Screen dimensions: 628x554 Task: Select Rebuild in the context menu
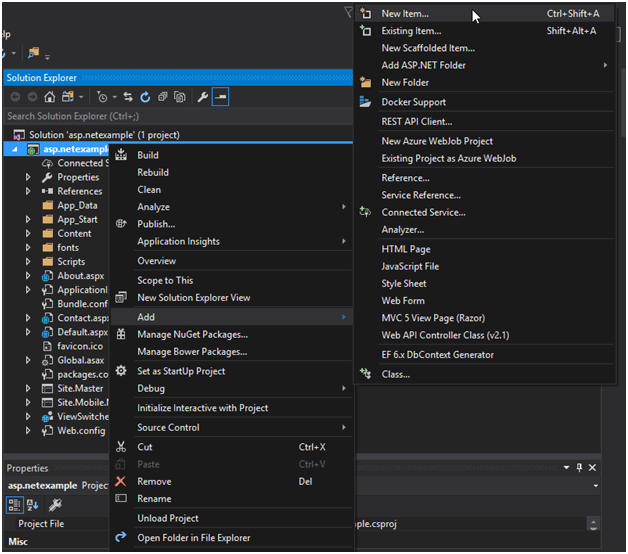coord(153,172)
